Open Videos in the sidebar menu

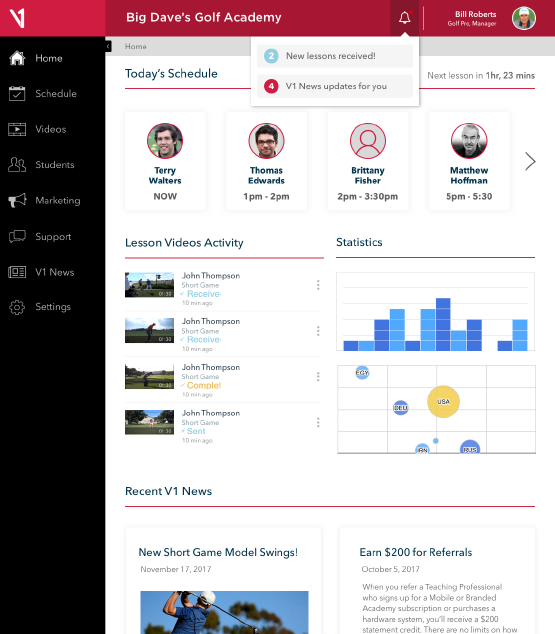click(51, 129)
